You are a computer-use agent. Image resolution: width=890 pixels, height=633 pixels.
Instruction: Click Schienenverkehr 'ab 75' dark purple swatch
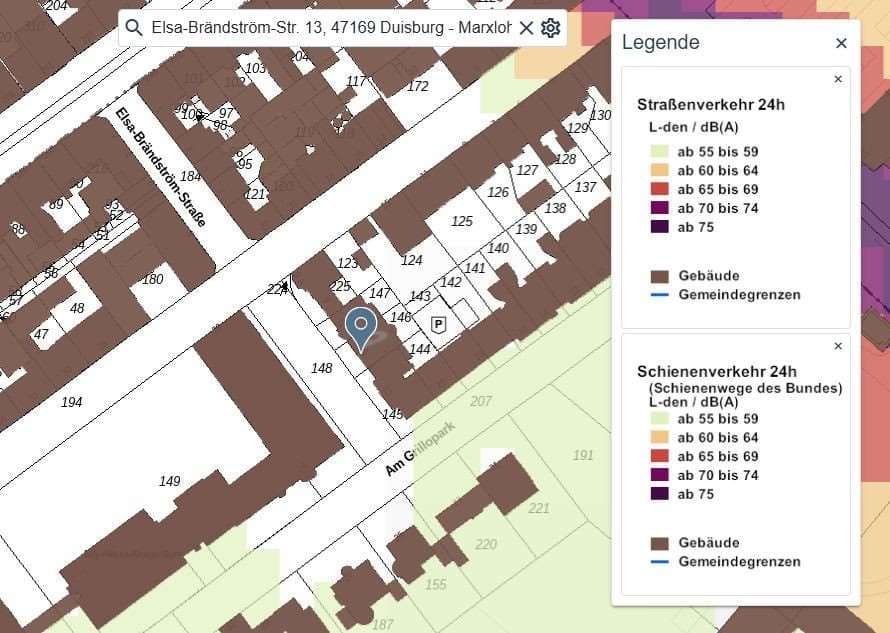(660, 494)
